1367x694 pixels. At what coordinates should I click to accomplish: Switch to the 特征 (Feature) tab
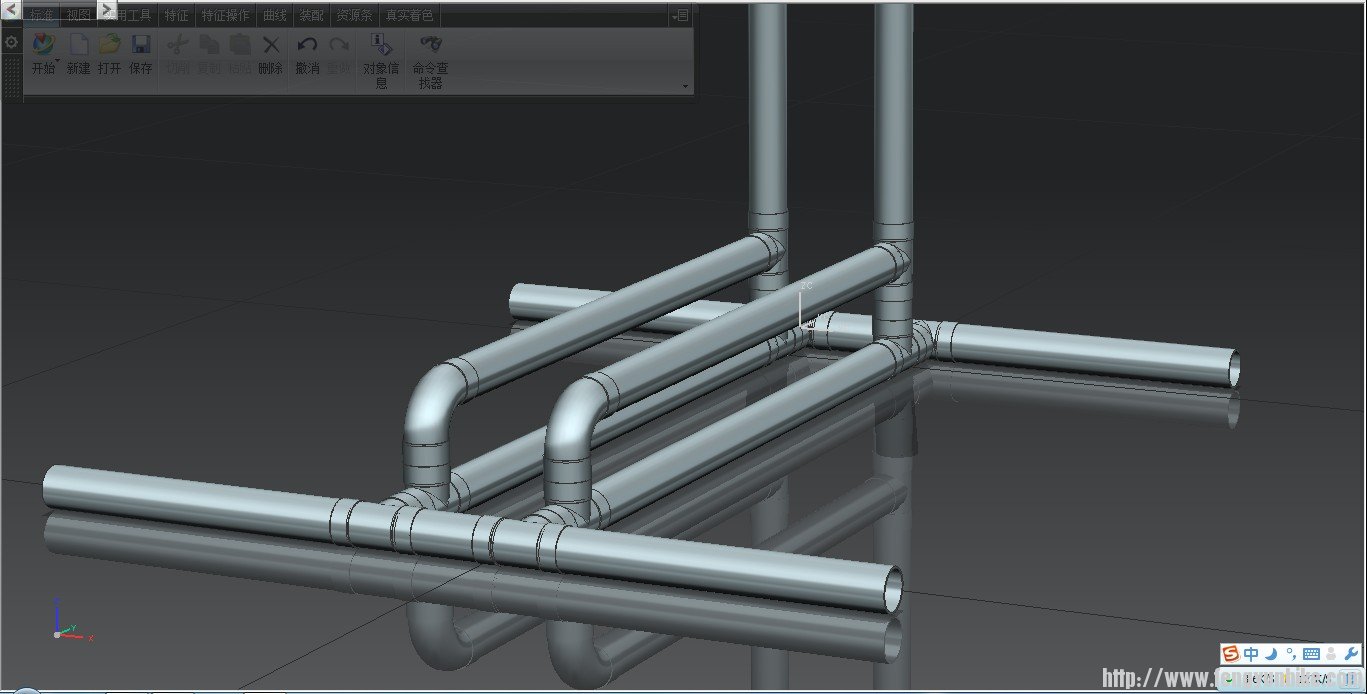pos(176,16)
